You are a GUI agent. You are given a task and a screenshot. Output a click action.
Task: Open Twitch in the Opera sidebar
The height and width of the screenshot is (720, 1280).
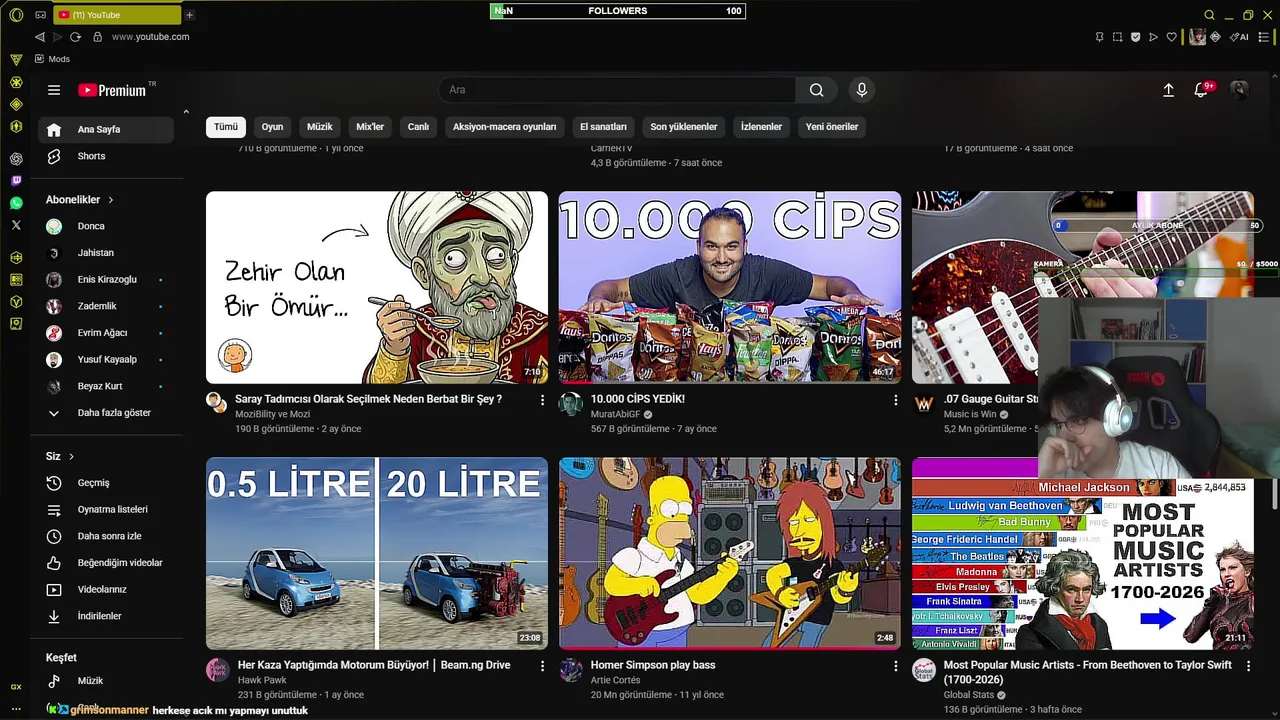coord(16,181)
